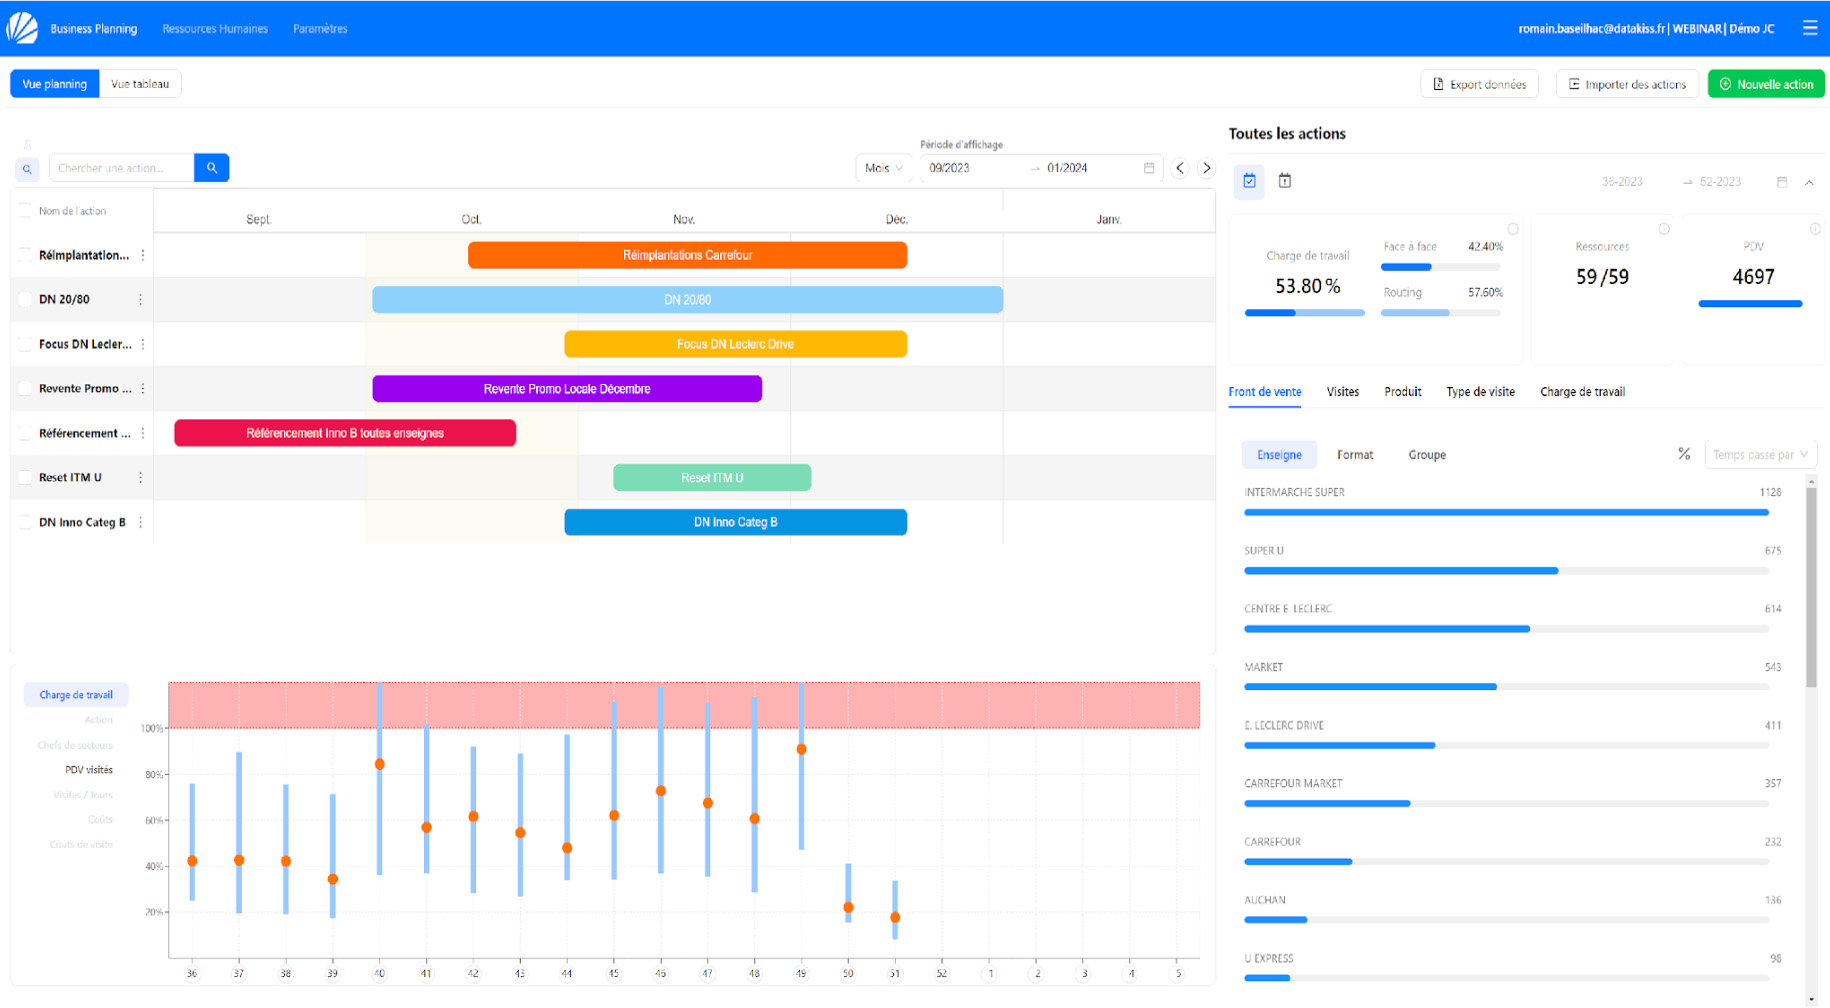Open options menu for Focus DN Lecler row
The image size is (1830, 1008).
pyautogui.click(x=143, y=344)
